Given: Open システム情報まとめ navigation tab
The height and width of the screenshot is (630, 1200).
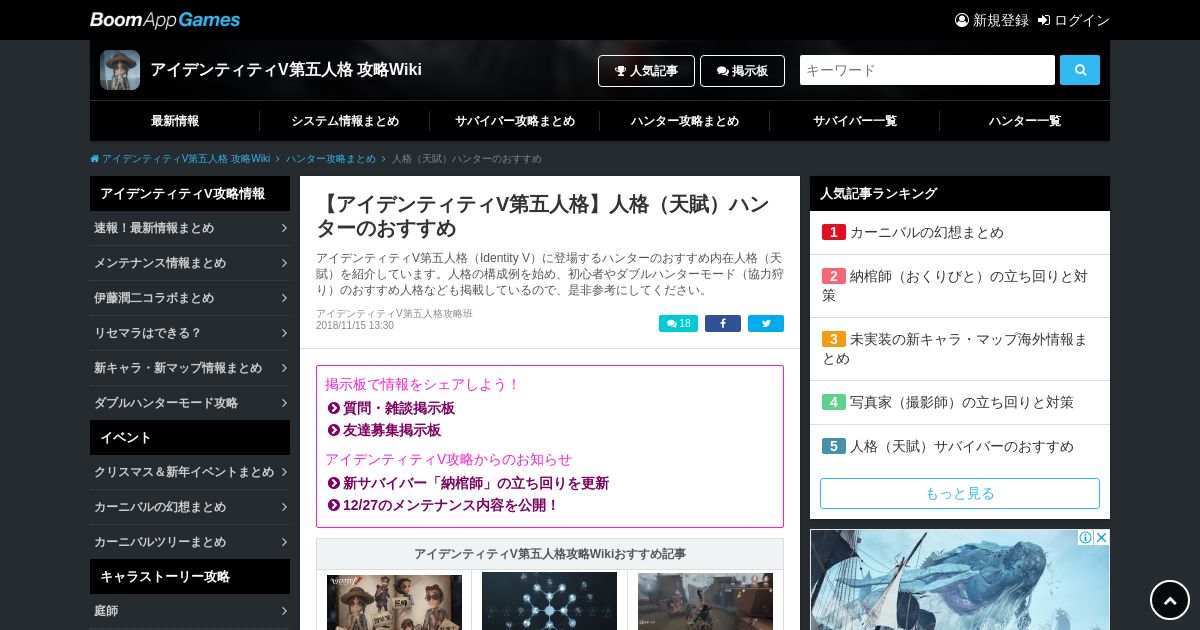Looking at the screenshot, I should coord(345,121).
